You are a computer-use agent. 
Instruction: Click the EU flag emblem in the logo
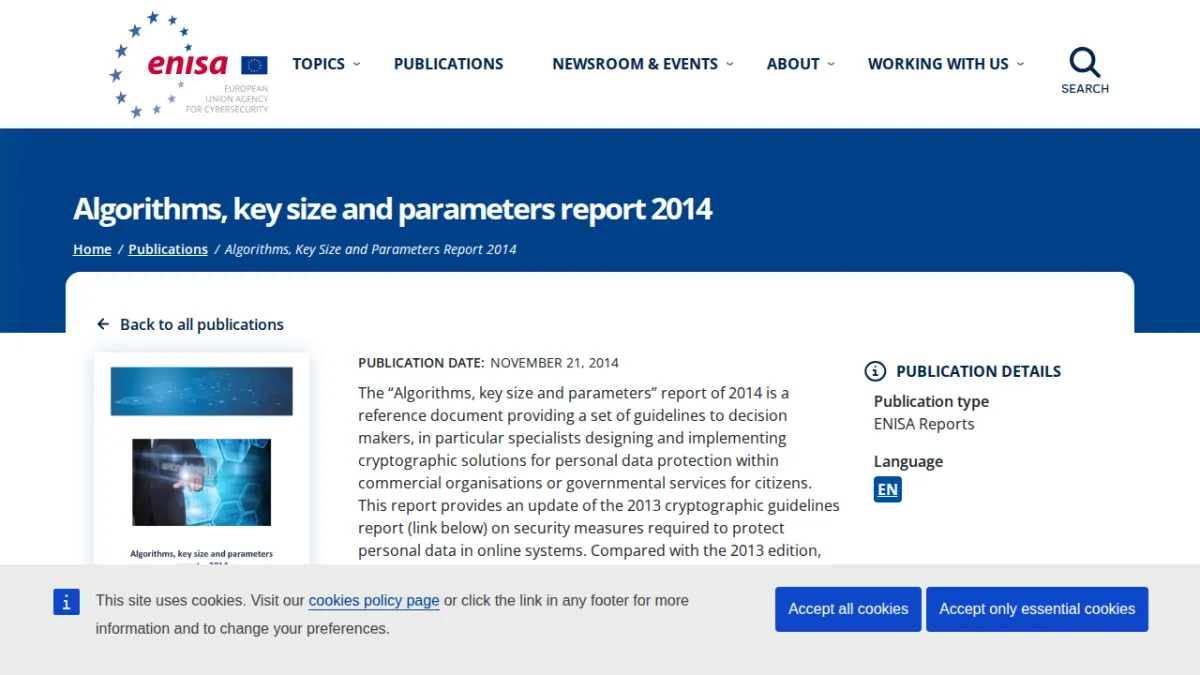click(x=254, y=65)
